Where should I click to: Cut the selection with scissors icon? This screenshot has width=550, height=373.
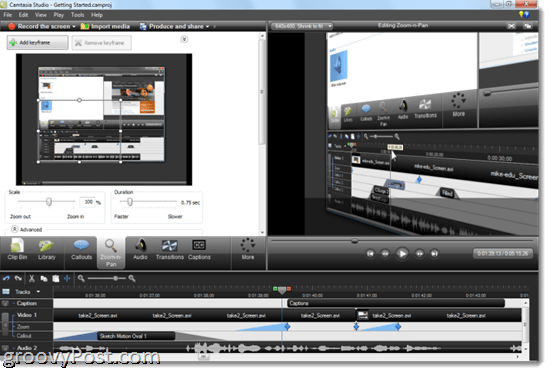coord(32,279)
